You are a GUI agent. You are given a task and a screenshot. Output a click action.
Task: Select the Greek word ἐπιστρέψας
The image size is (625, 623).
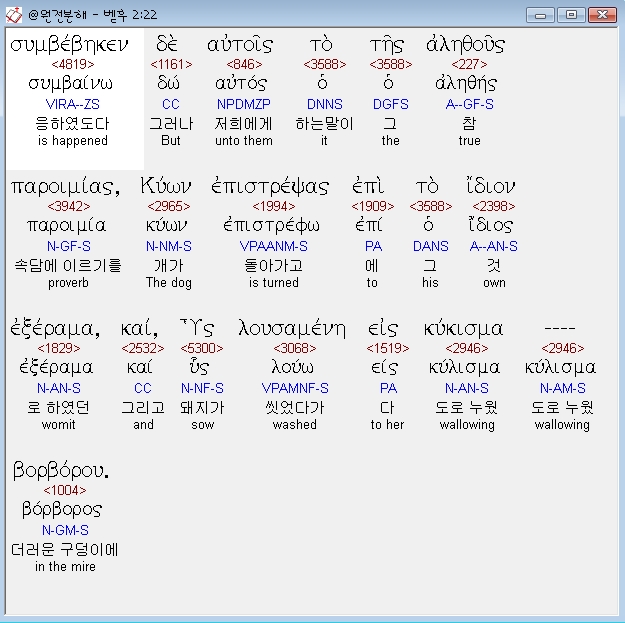pyautogui.click(x=270, y=187)
